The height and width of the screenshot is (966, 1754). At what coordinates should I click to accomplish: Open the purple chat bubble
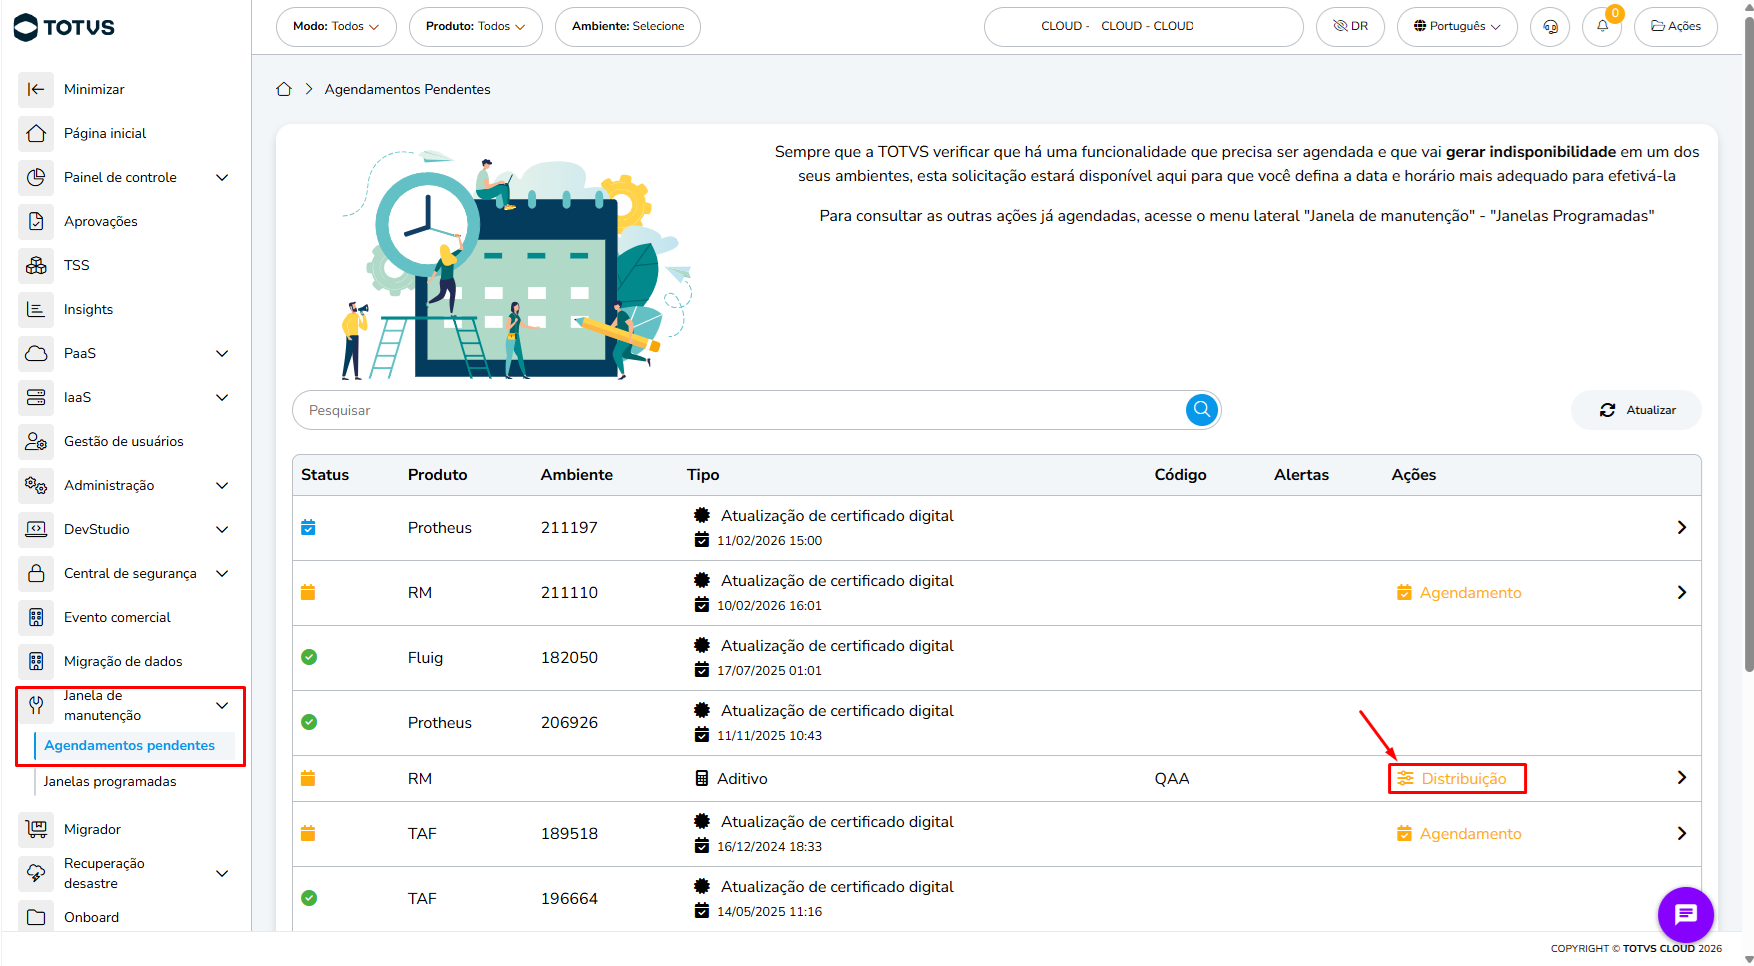tap(1686, 914)
